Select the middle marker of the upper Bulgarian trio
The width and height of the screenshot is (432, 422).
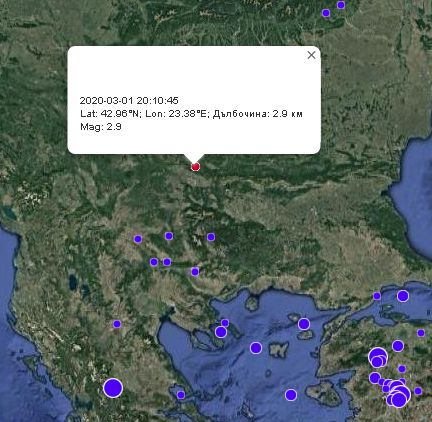[x=169, y=236]
